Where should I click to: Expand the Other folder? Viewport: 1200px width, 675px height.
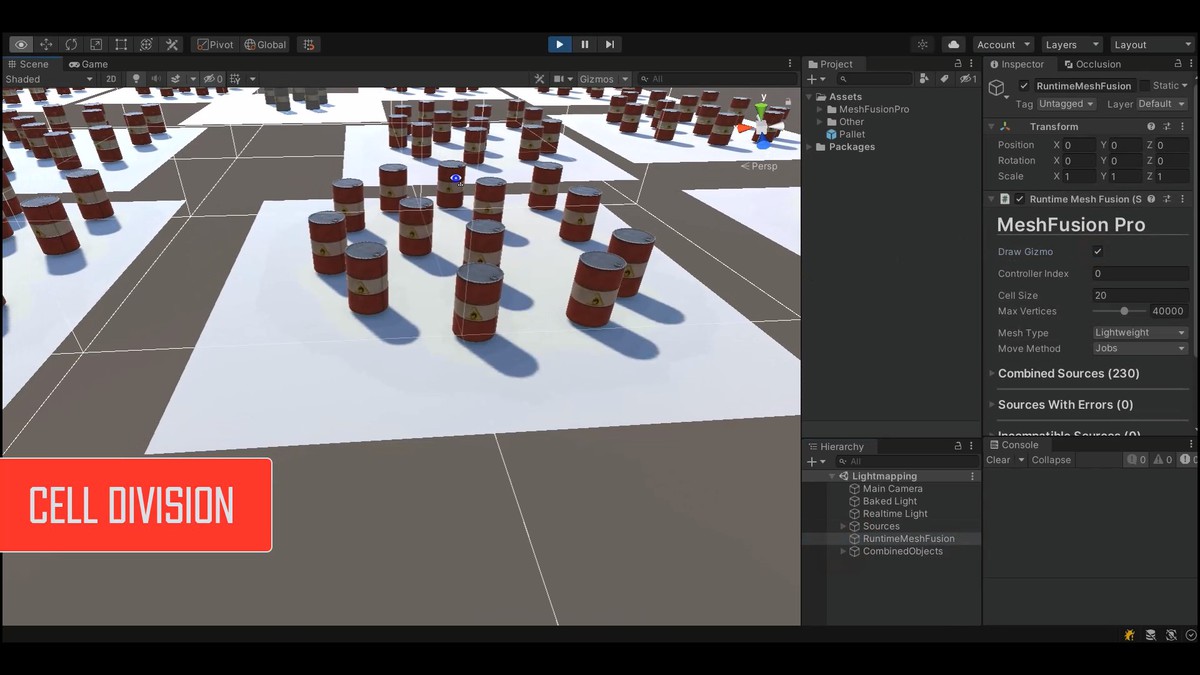click(820, 122)
